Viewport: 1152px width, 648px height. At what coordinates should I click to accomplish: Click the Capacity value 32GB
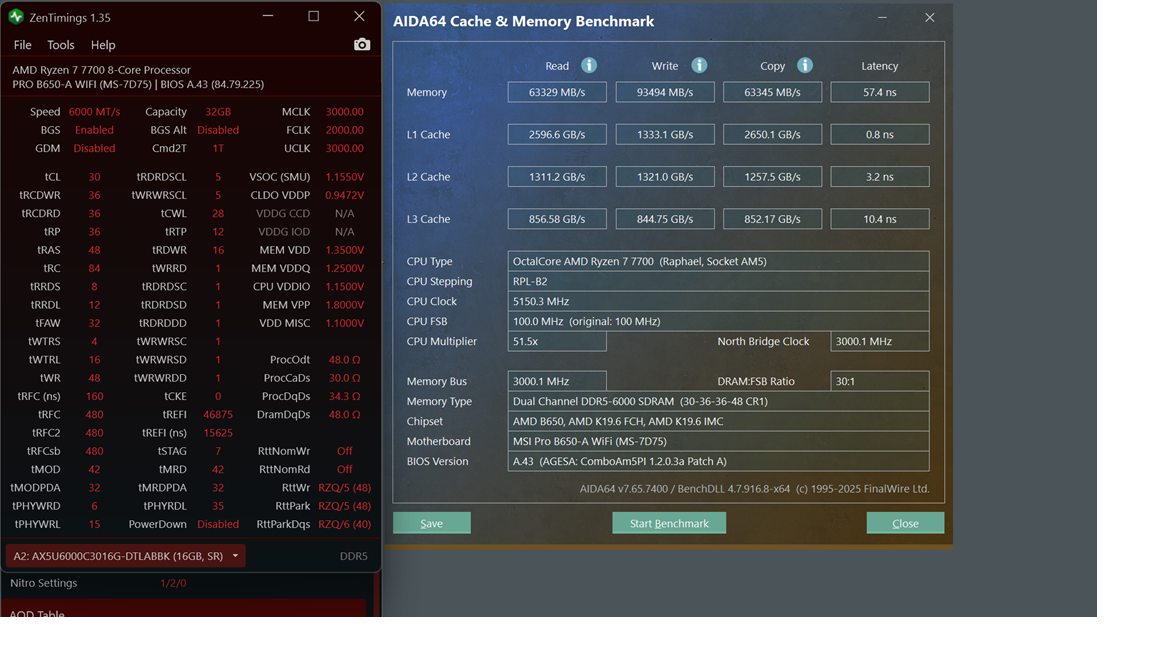point(218,112)
